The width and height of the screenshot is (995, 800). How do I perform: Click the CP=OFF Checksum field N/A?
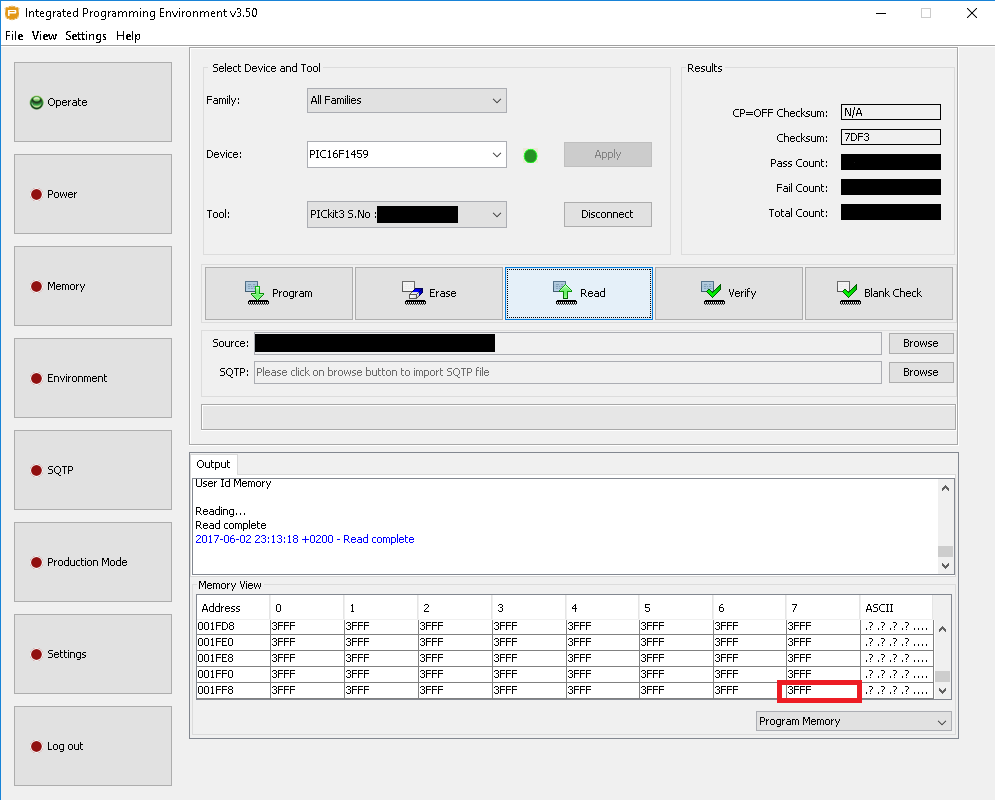pos(891,112)
